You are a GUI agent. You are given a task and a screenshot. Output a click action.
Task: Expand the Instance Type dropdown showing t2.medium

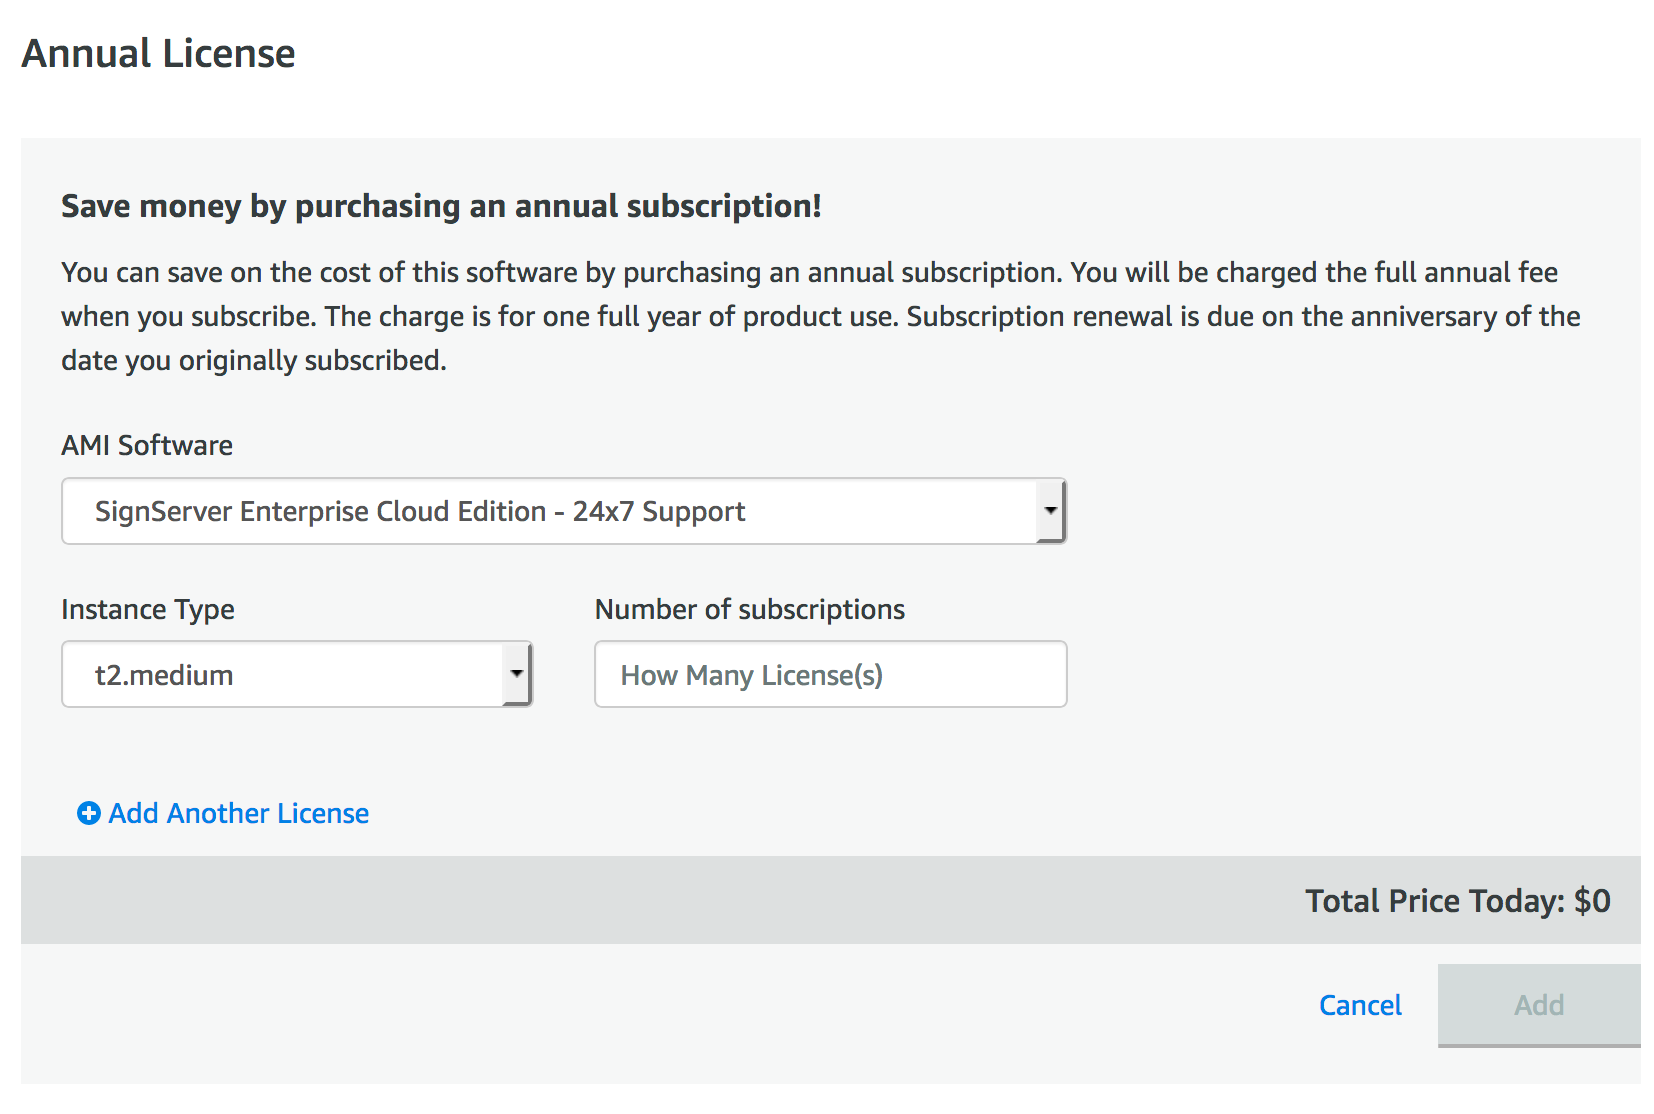[x=296, y=675]
